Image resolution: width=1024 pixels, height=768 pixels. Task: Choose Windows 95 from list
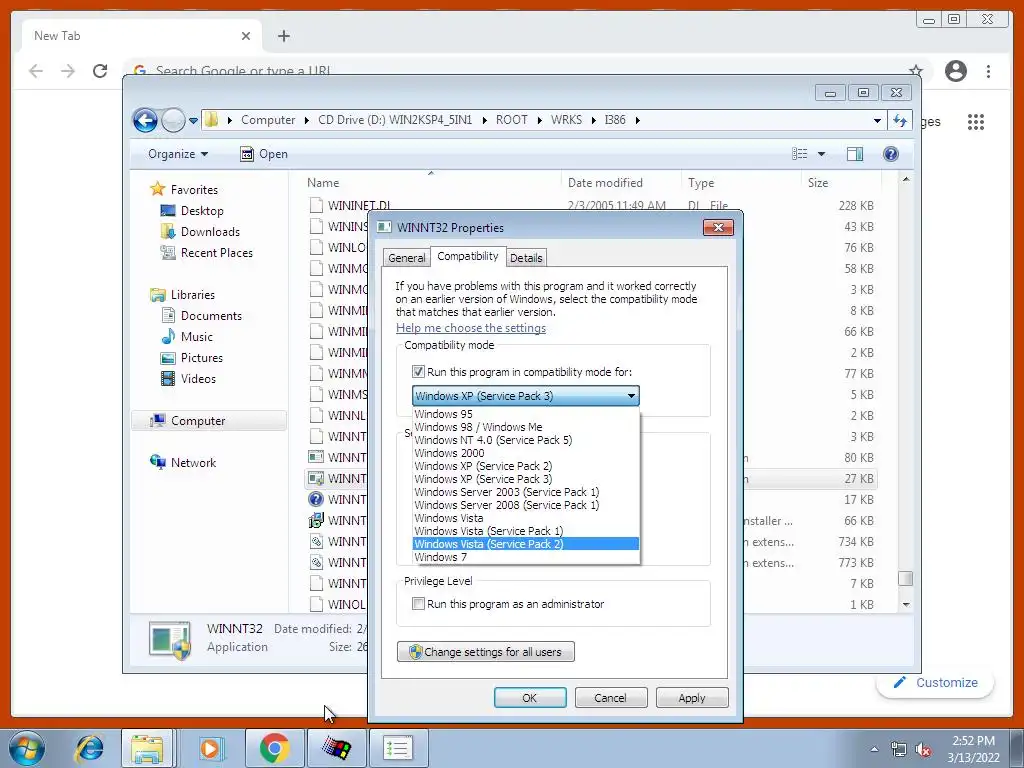pos(526,414)
